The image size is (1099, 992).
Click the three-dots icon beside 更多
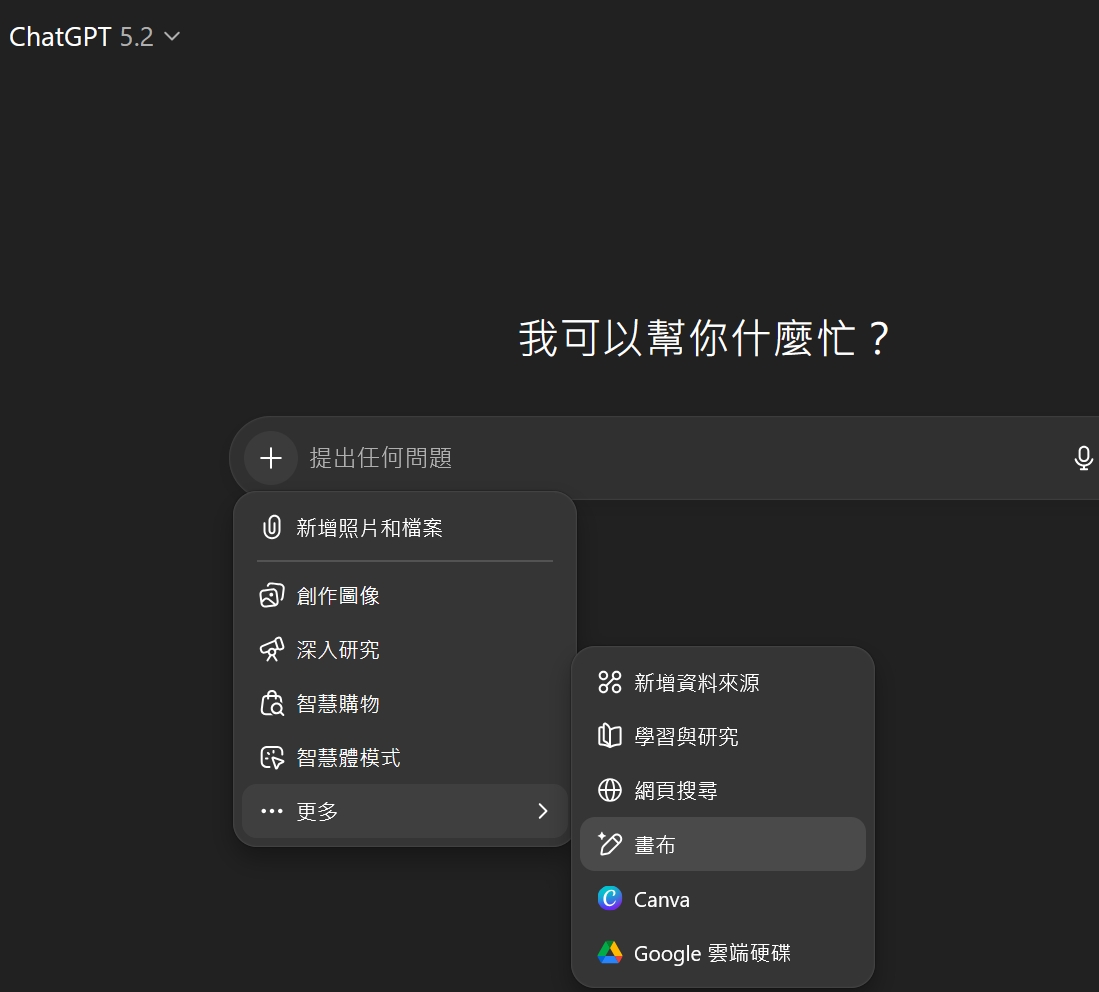tap(271, 811)
